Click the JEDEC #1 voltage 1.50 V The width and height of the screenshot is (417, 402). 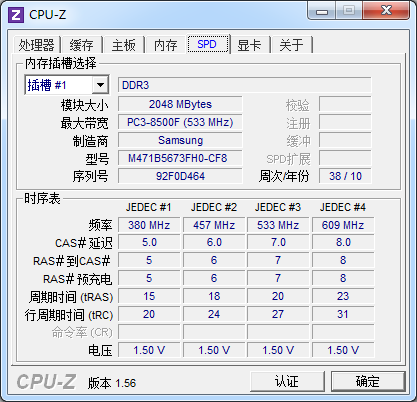(x=149, y=350)
